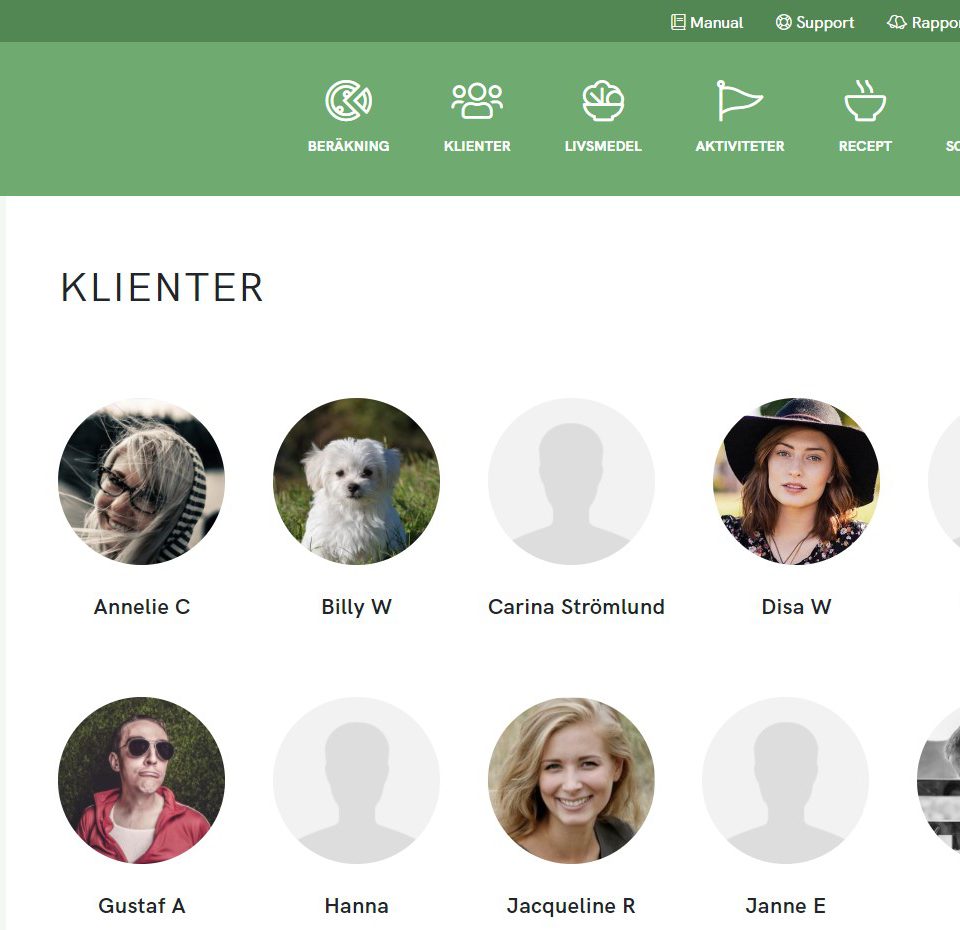Image resolution: width=960 pixels, height=930 pixels.
Task: Select Gustaf A's client photo
Action: coord(141,780)
